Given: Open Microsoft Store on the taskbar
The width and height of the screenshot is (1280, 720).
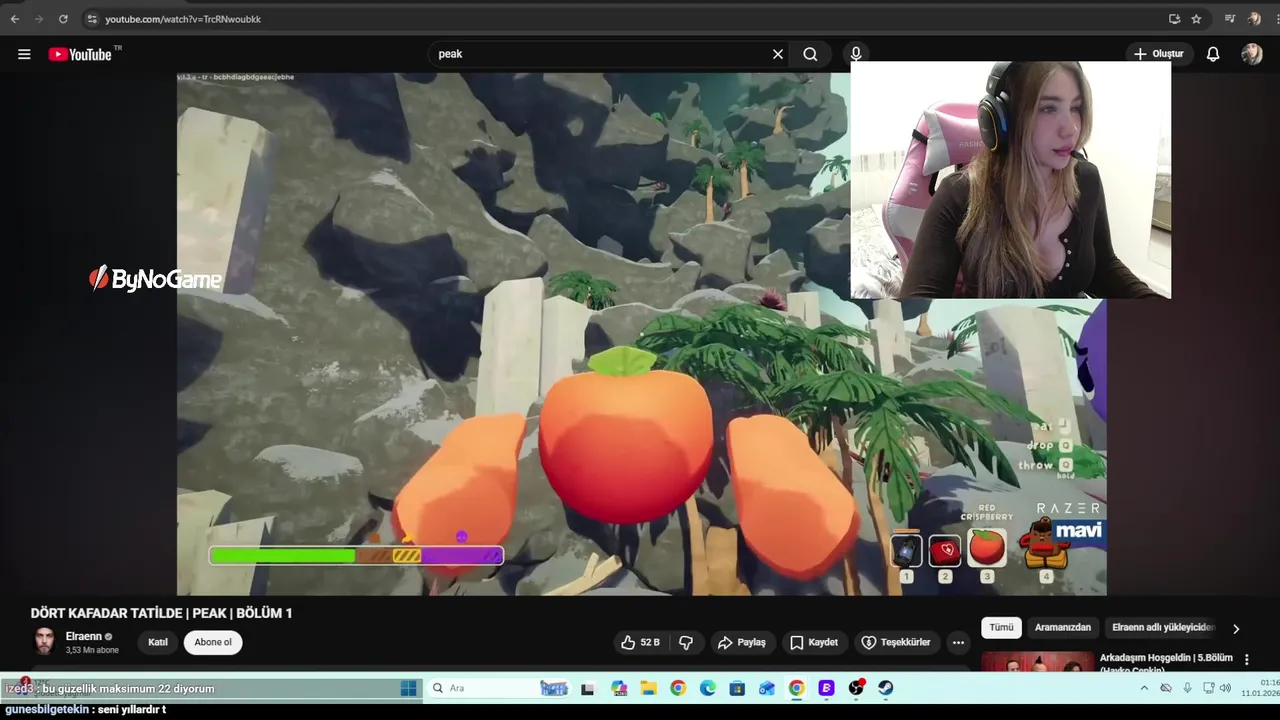Looking at the screenshot, I should 737,688.
